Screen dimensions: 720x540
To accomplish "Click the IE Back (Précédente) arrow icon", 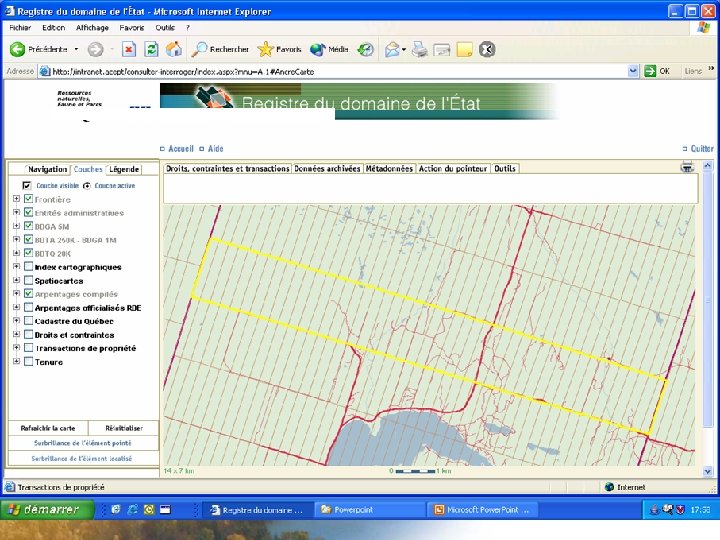I will [x=17, y=49].
